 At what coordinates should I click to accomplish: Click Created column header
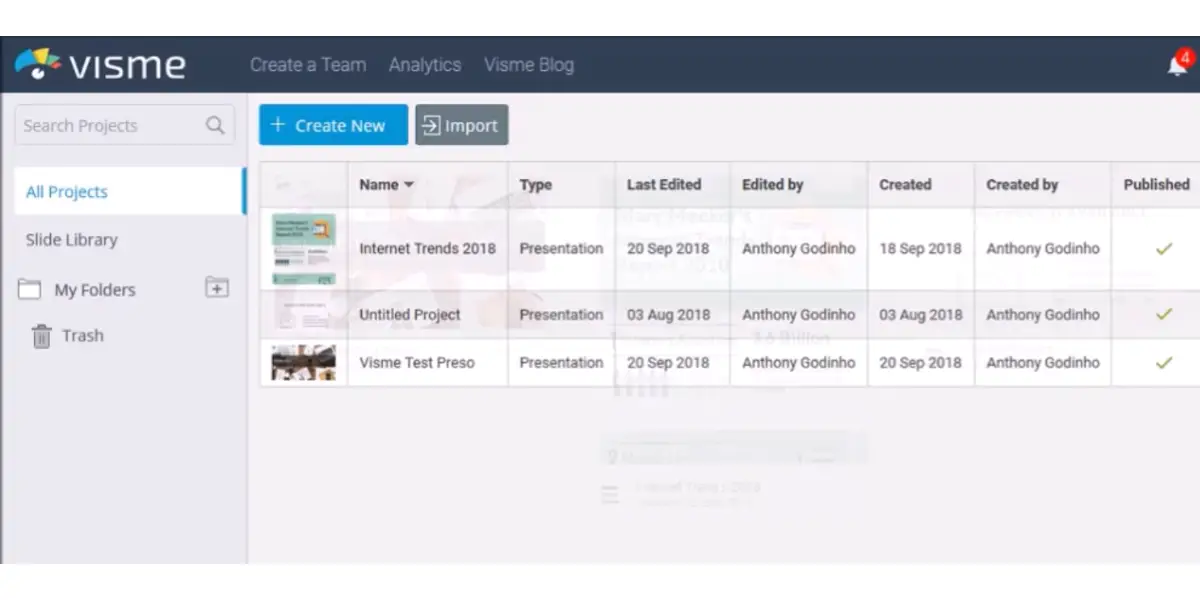905,184
